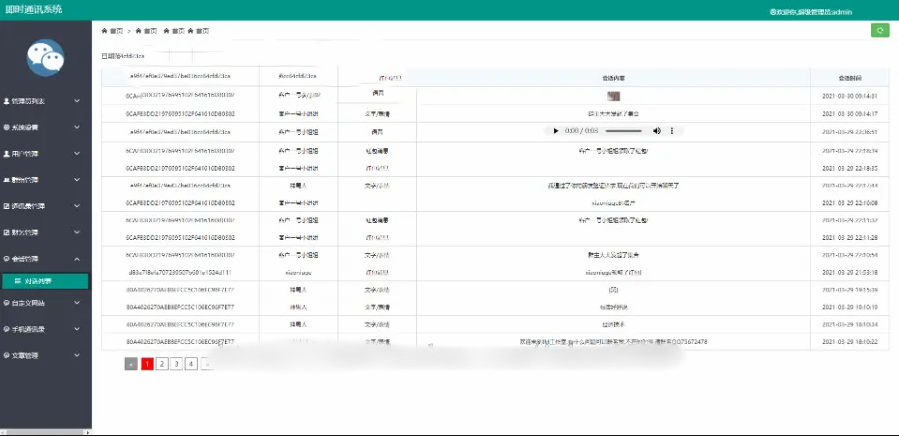
Task: Go to page 3 in pagination
Action: click(x=177, y=364)
